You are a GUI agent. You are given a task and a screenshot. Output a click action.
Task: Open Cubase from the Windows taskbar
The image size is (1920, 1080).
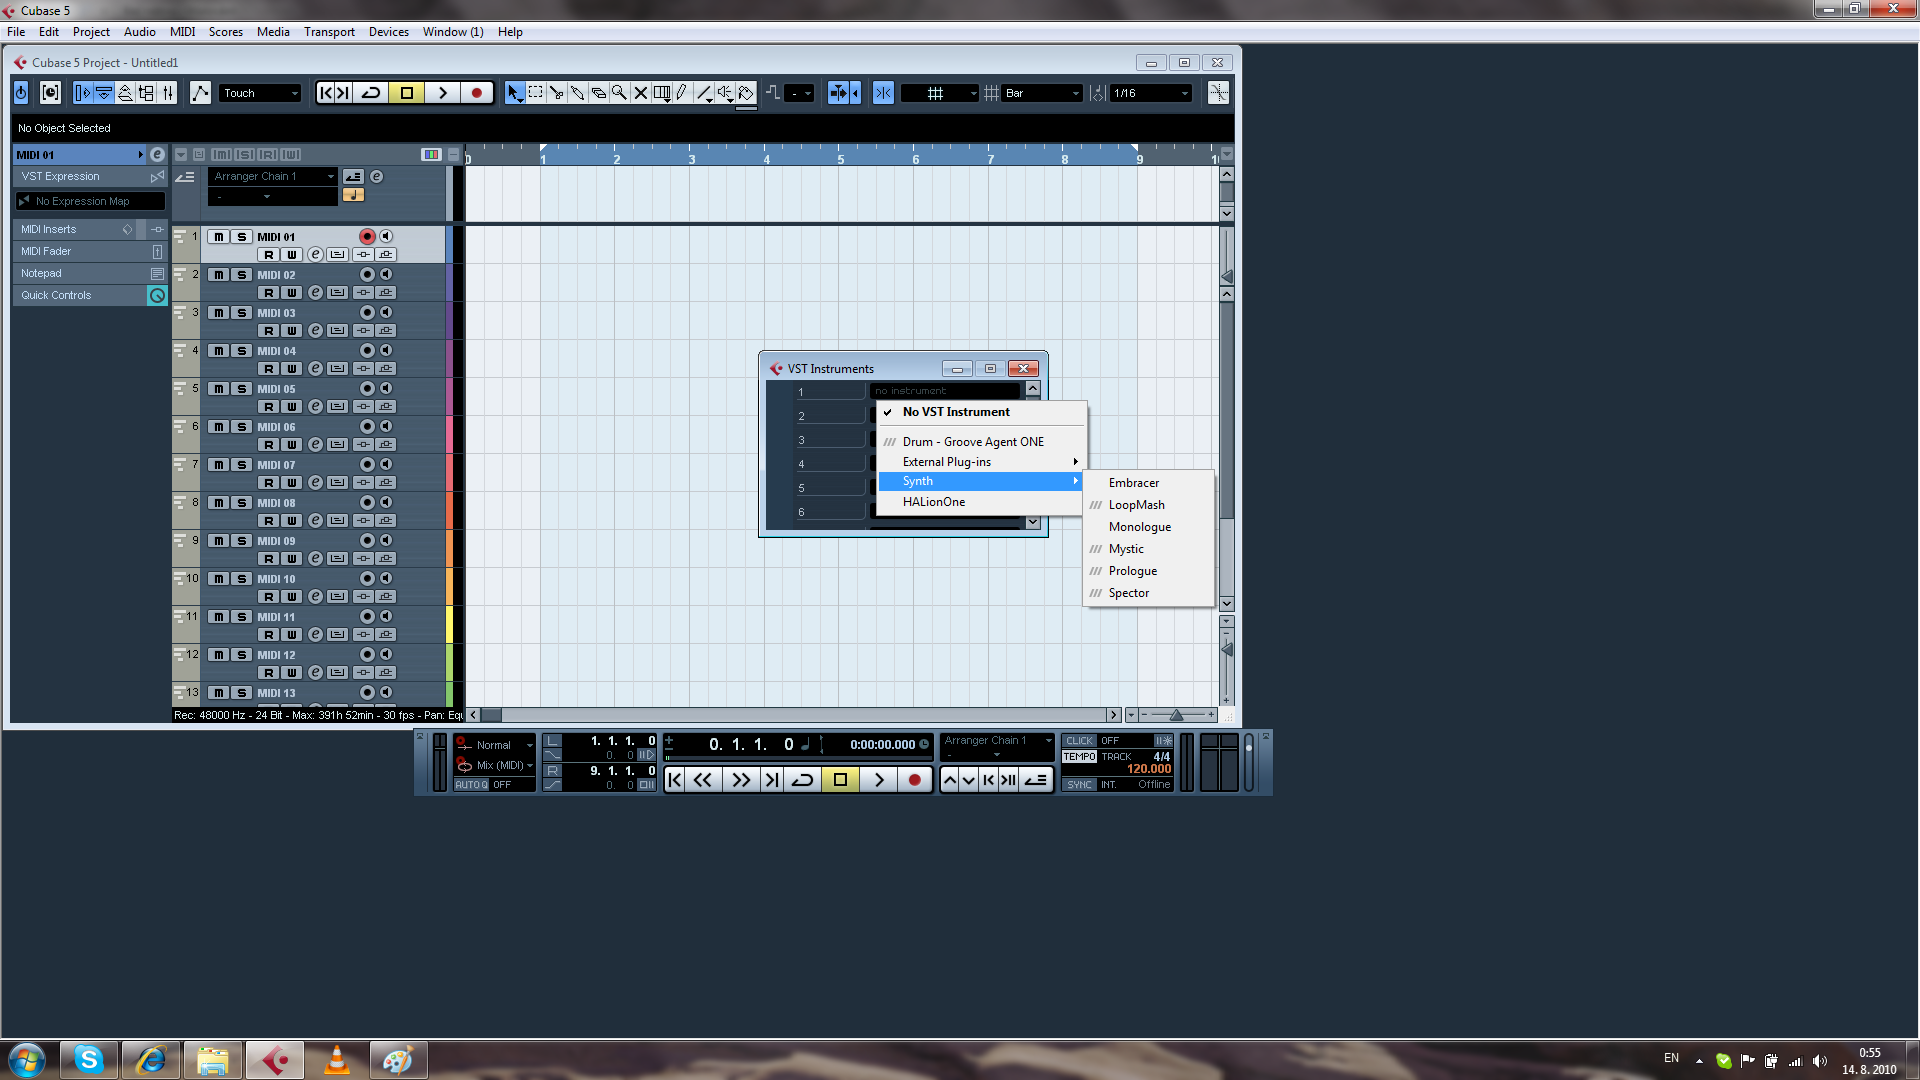point(275,1059)
